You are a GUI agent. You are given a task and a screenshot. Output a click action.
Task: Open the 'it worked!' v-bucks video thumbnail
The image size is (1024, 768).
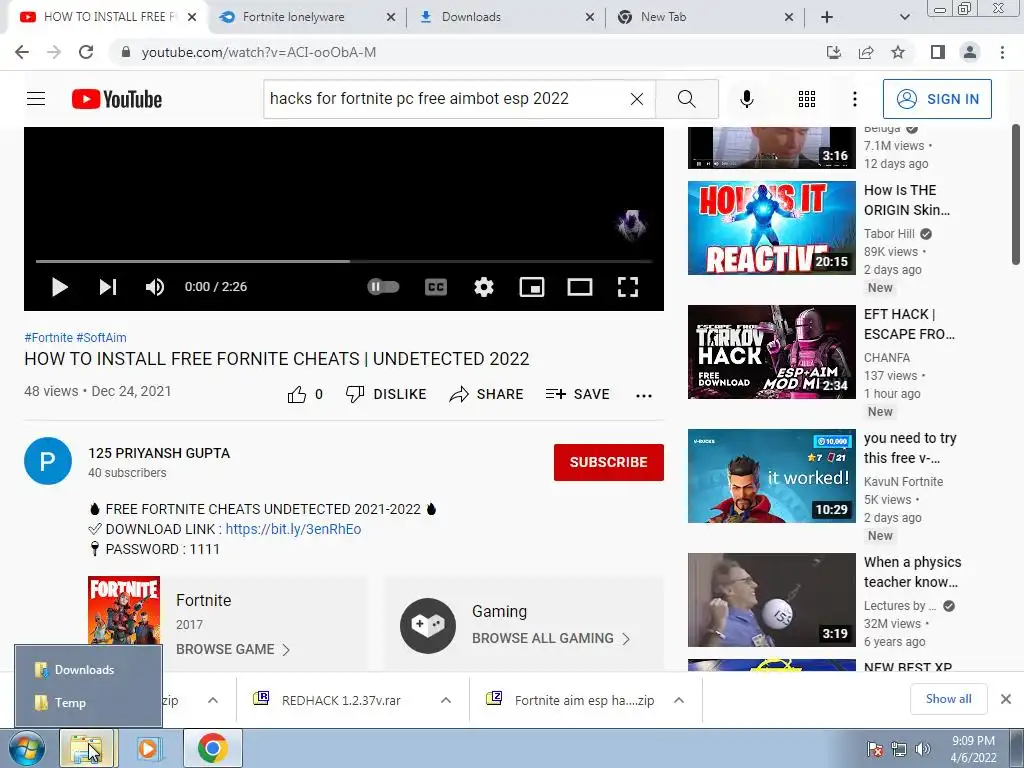click(x=771, y=476)
